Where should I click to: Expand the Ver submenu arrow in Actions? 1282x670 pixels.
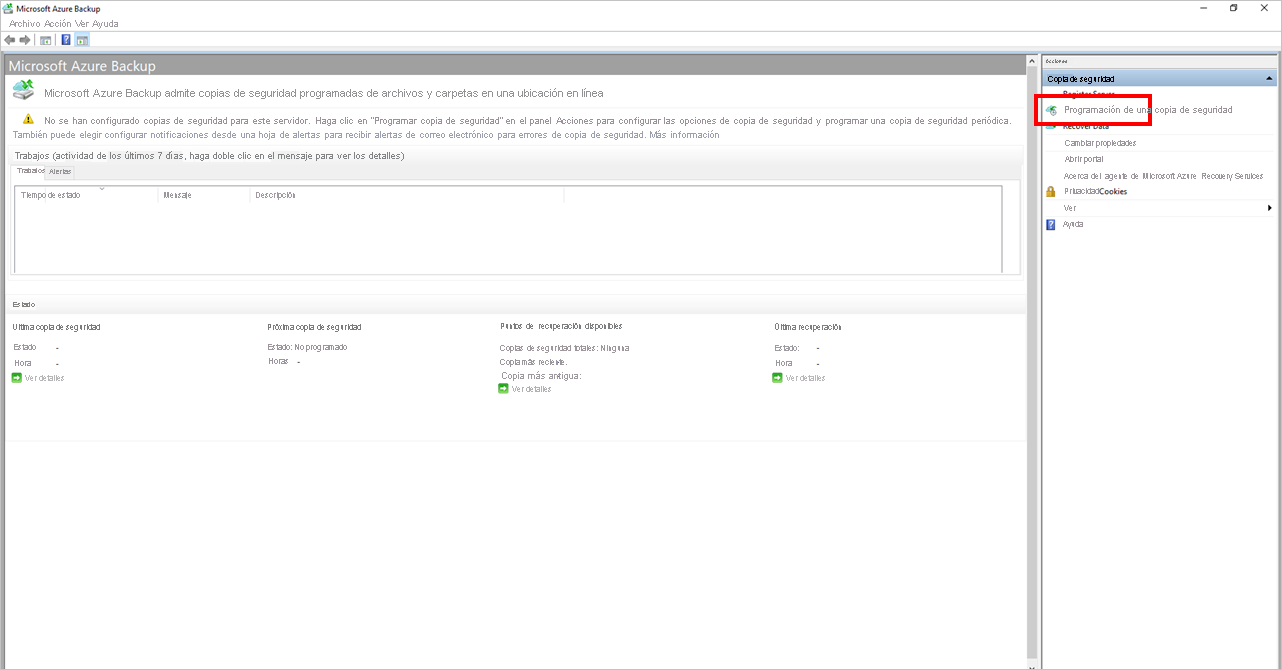pos(1270,208)
